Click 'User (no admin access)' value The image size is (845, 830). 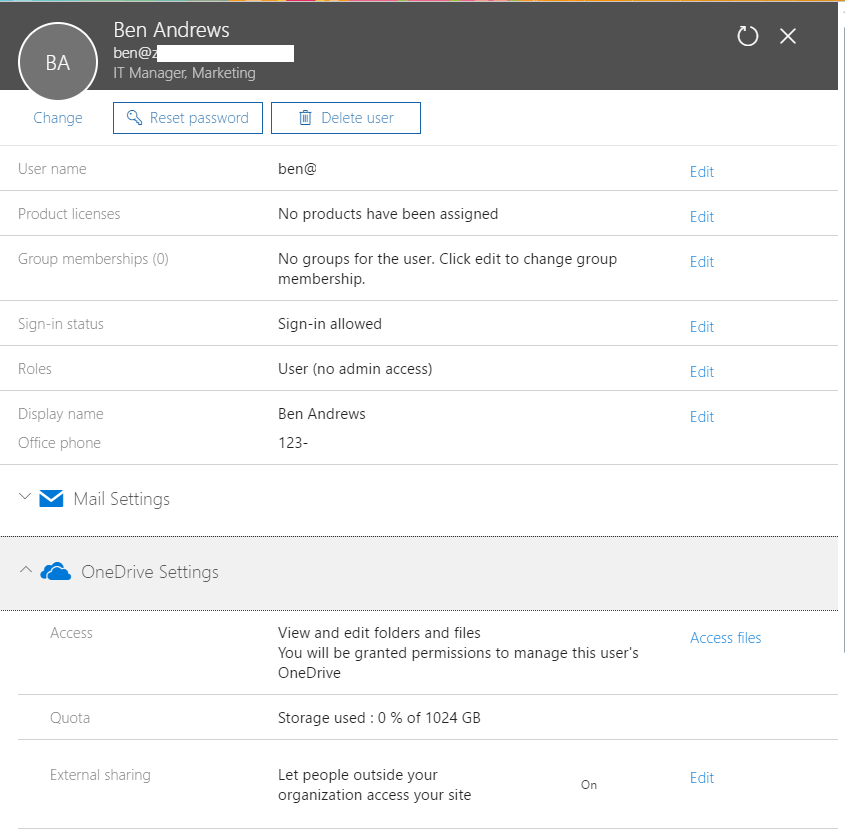(355, 369)
